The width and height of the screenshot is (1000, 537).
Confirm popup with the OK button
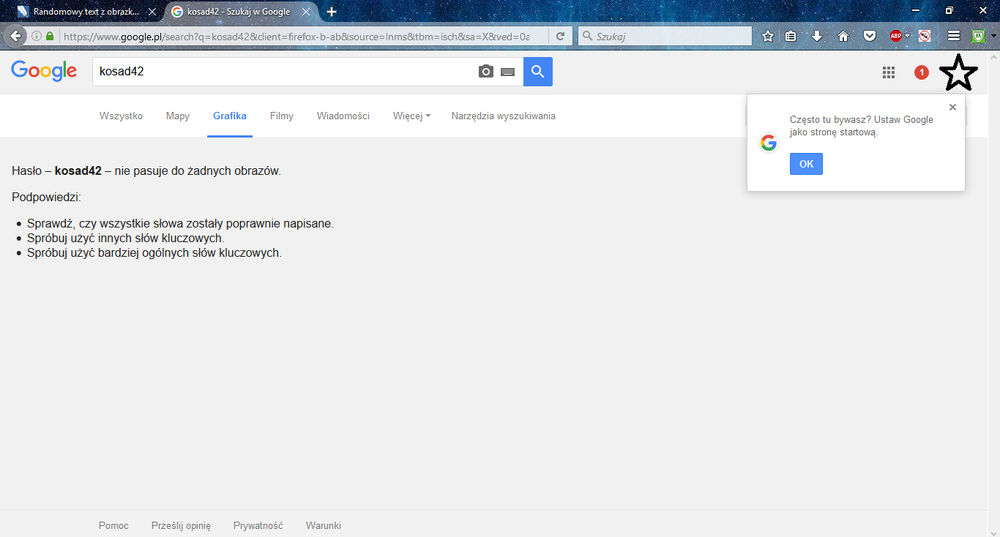tap(806, 164)
